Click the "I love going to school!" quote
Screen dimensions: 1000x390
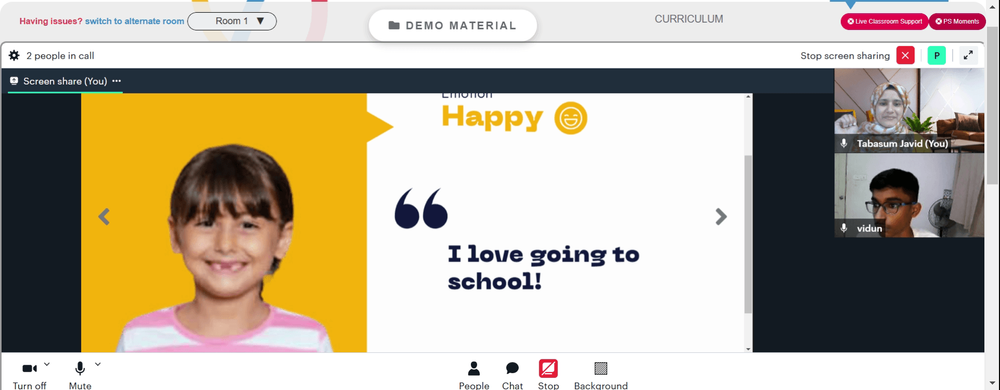pyautogui.click(x=543, y=268)
